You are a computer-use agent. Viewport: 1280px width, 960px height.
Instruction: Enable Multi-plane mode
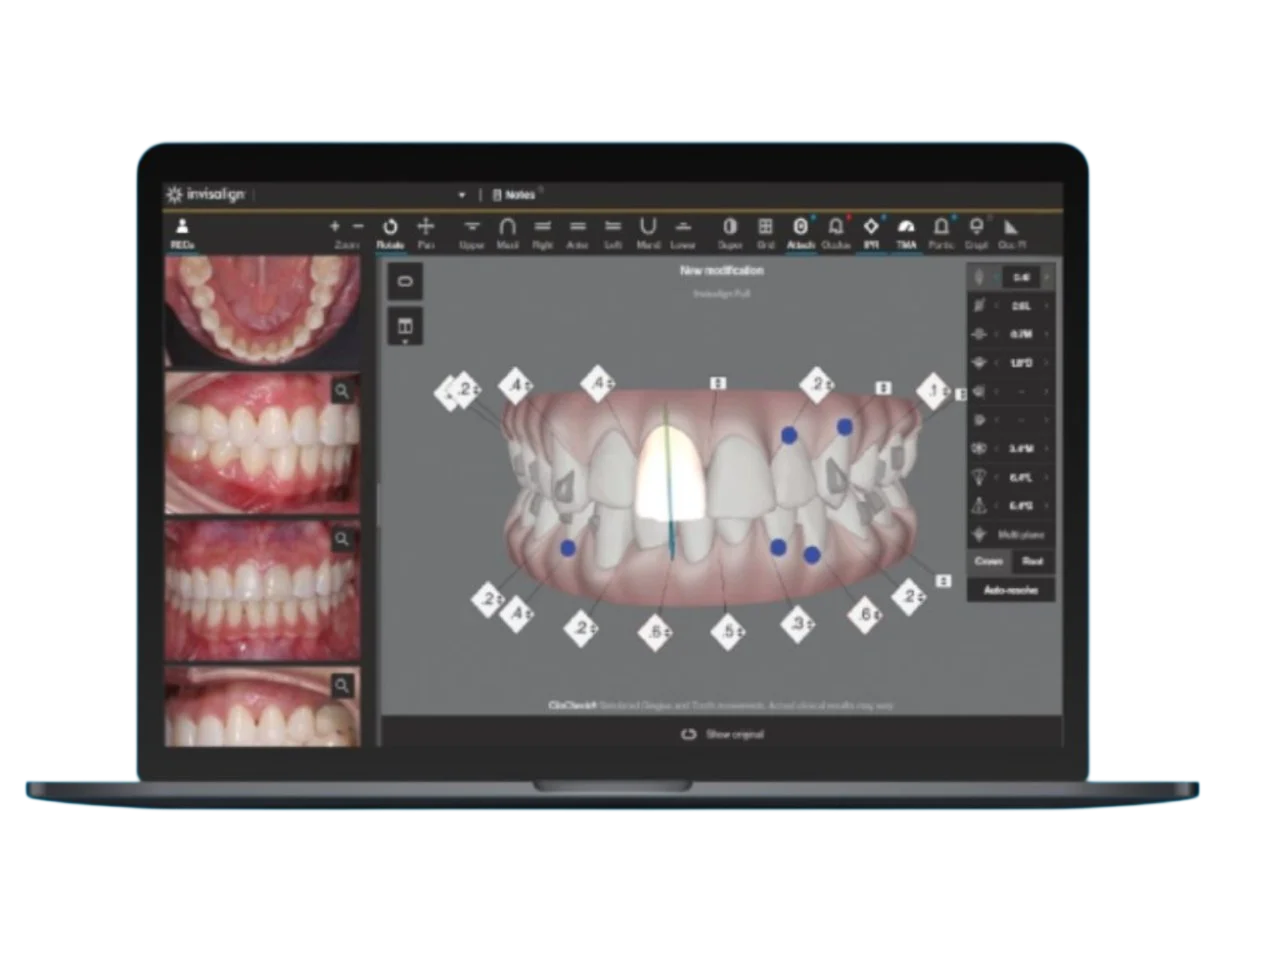1010,534
